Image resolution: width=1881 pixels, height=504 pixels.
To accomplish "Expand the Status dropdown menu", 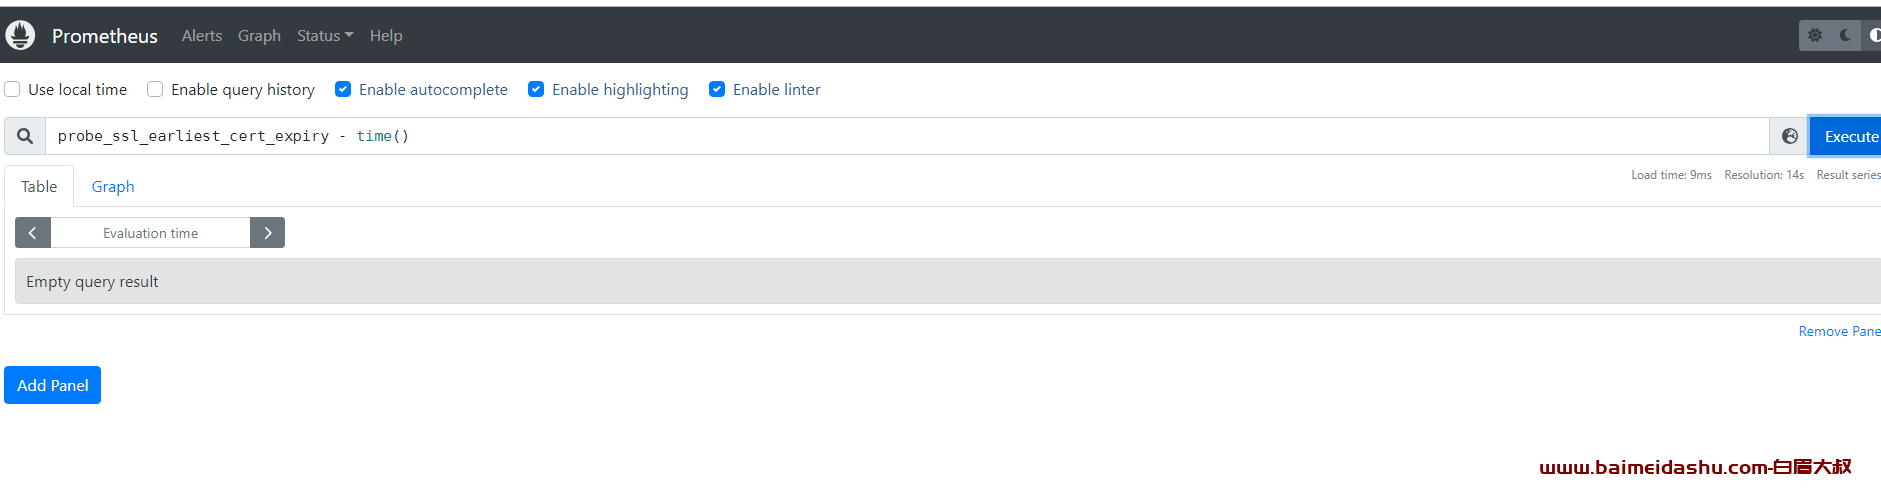I will click(x=325, y=35).
